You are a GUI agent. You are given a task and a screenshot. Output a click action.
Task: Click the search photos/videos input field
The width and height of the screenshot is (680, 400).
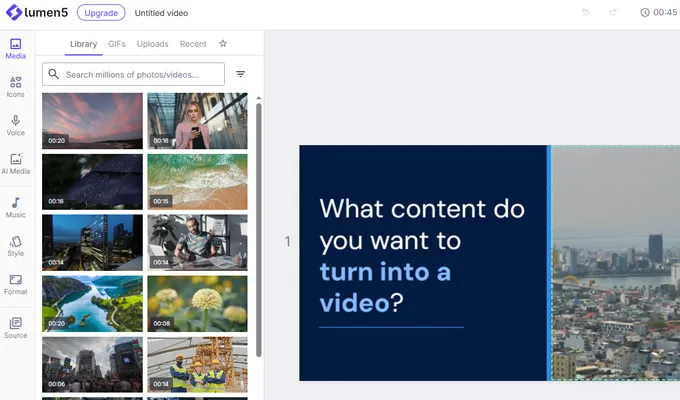134,74
